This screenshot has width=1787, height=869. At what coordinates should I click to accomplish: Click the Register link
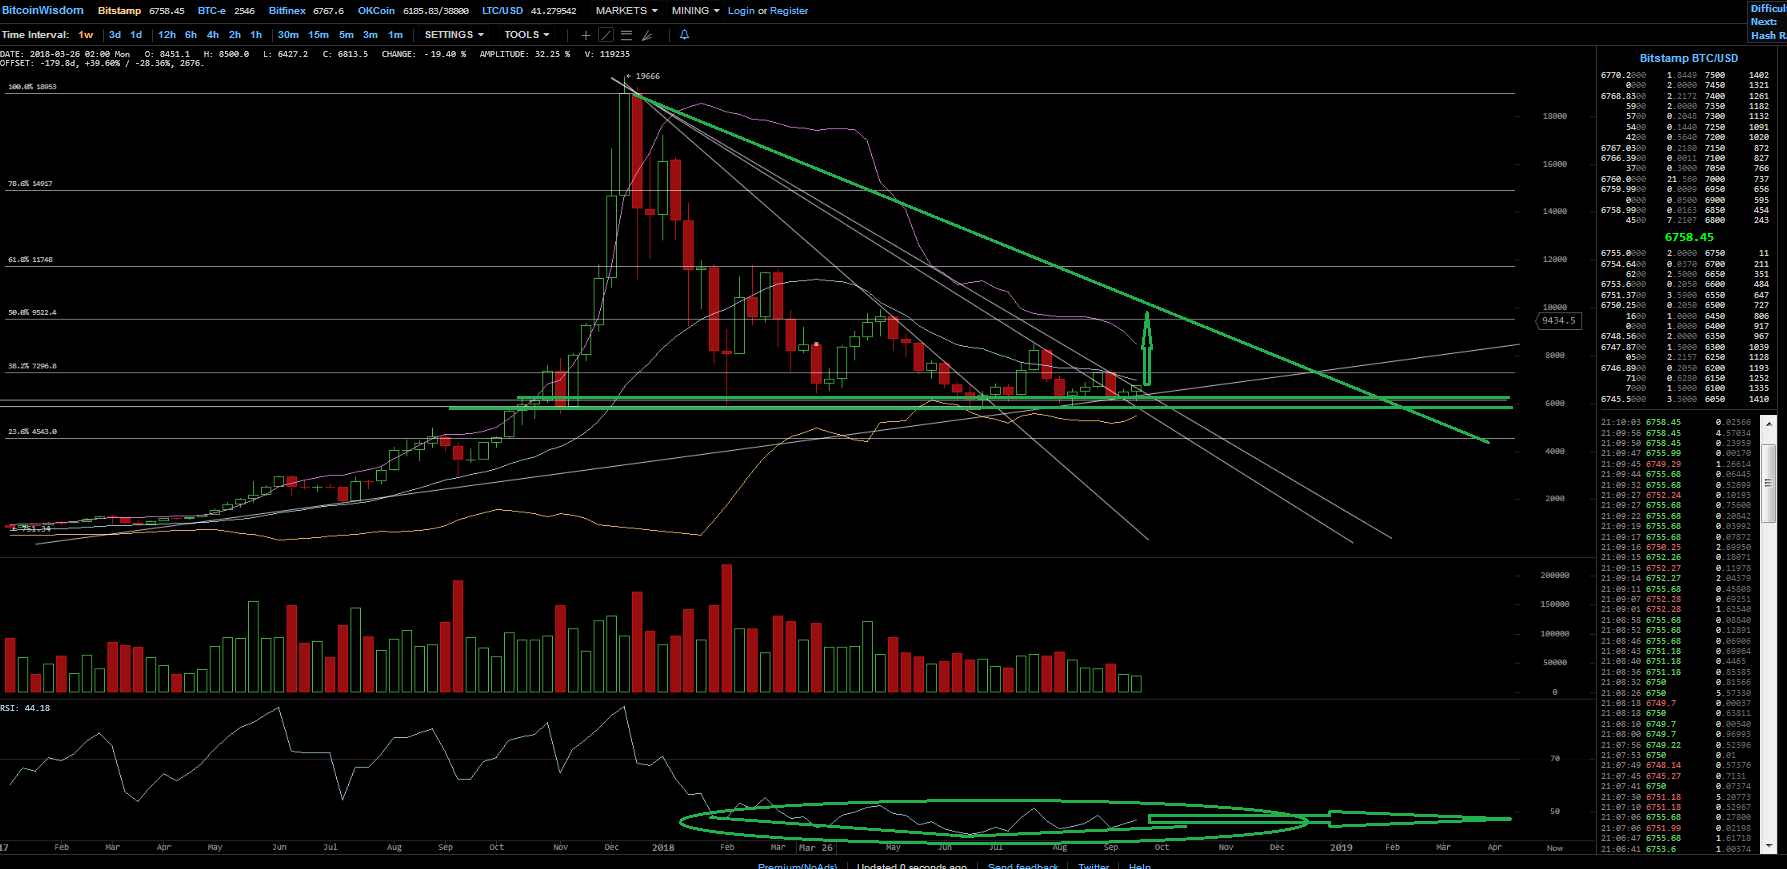pos(789,11)
